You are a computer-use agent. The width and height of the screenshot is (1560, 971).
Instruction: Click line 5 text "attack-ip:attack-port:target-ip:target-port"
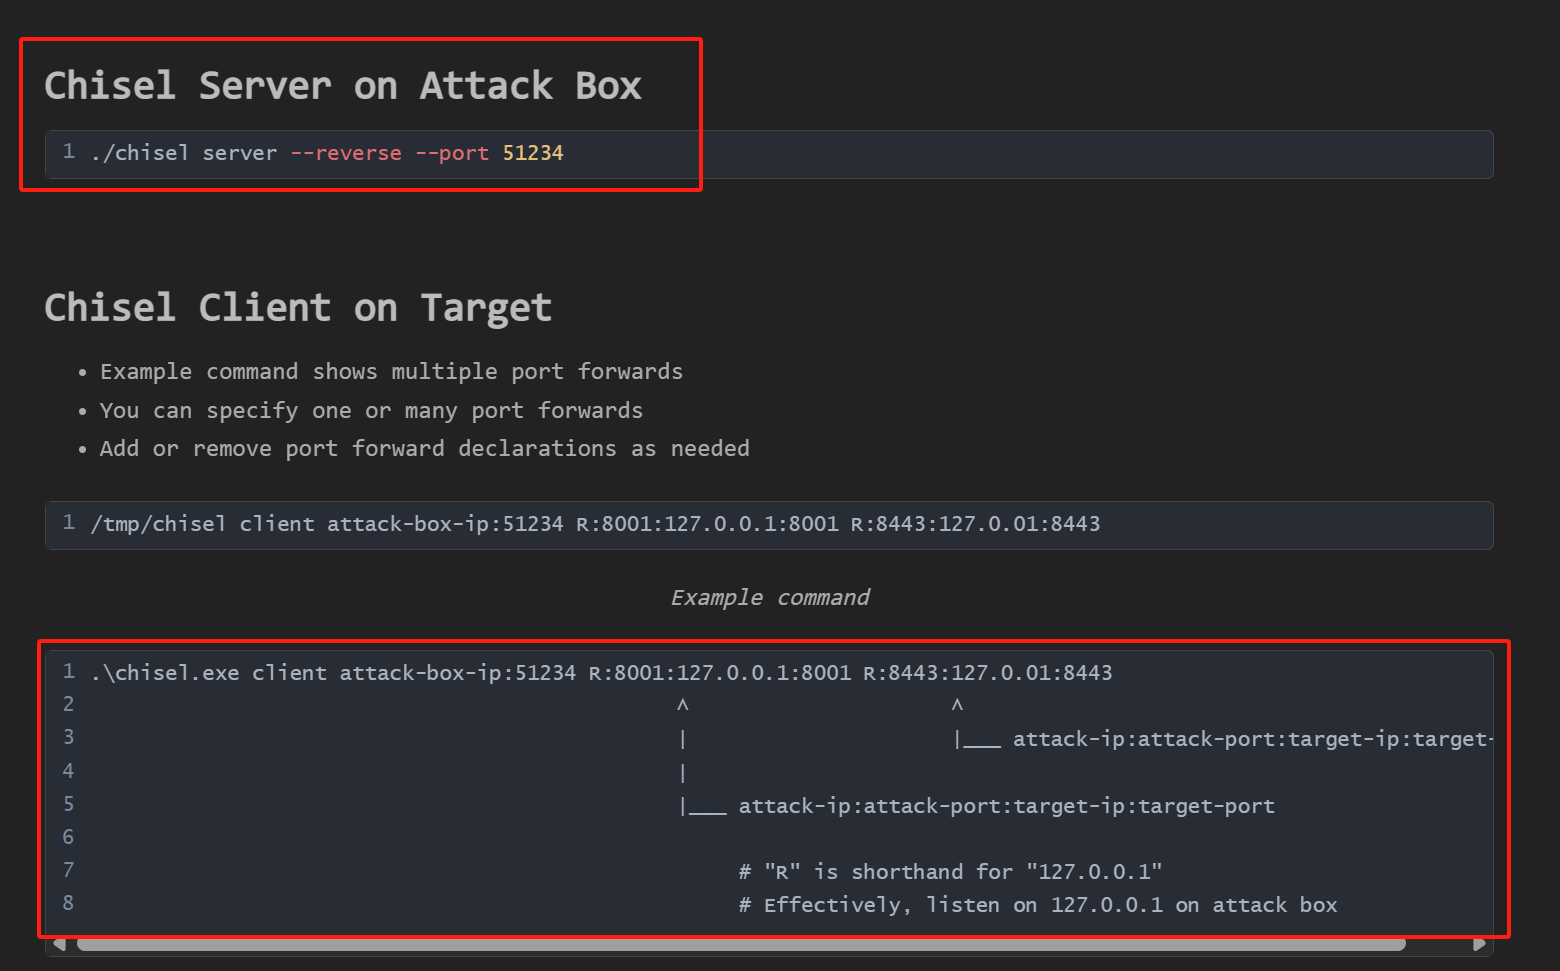(1006, 806)
